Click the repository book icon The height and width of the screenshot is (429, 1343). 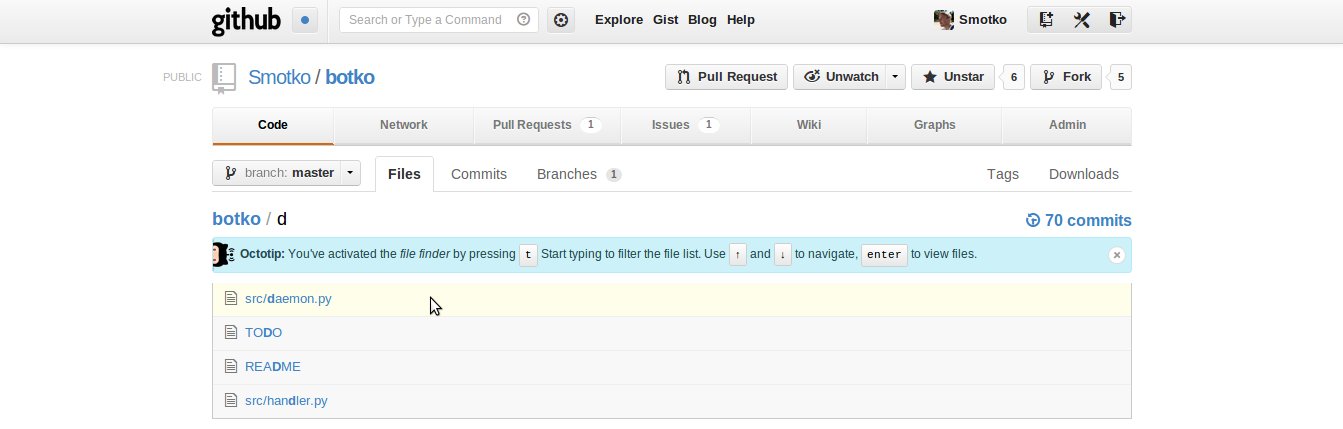point(224,78)
